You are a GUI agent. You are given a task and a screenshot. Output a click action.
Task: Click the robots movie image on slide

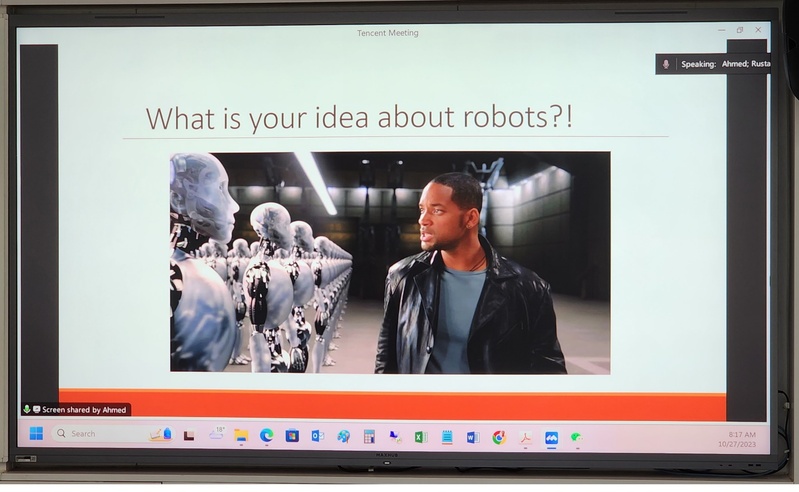point(390,262)
